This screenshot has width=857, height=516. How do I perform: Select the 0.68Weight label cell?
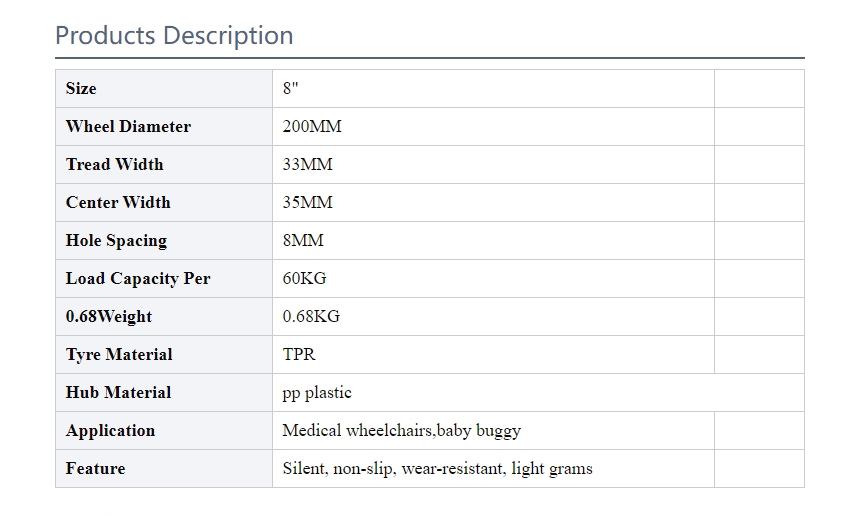click(x=164, y=316)
